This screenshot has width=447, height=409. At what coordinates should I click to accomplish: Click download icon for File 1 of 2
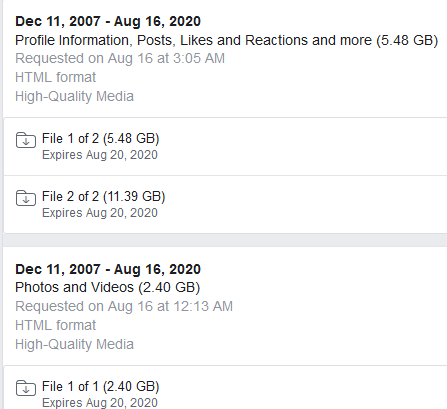26,140
